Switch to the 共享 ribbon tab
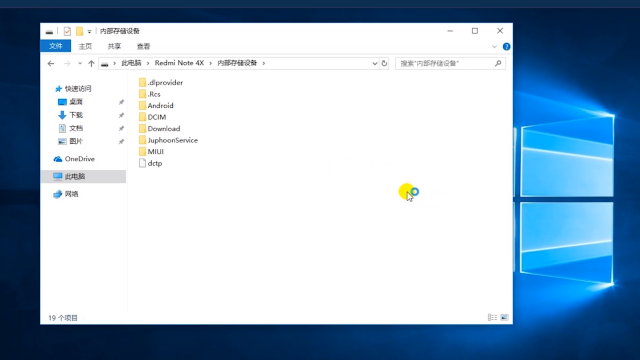This screenshot has width=640, height=360. point(114,46)
